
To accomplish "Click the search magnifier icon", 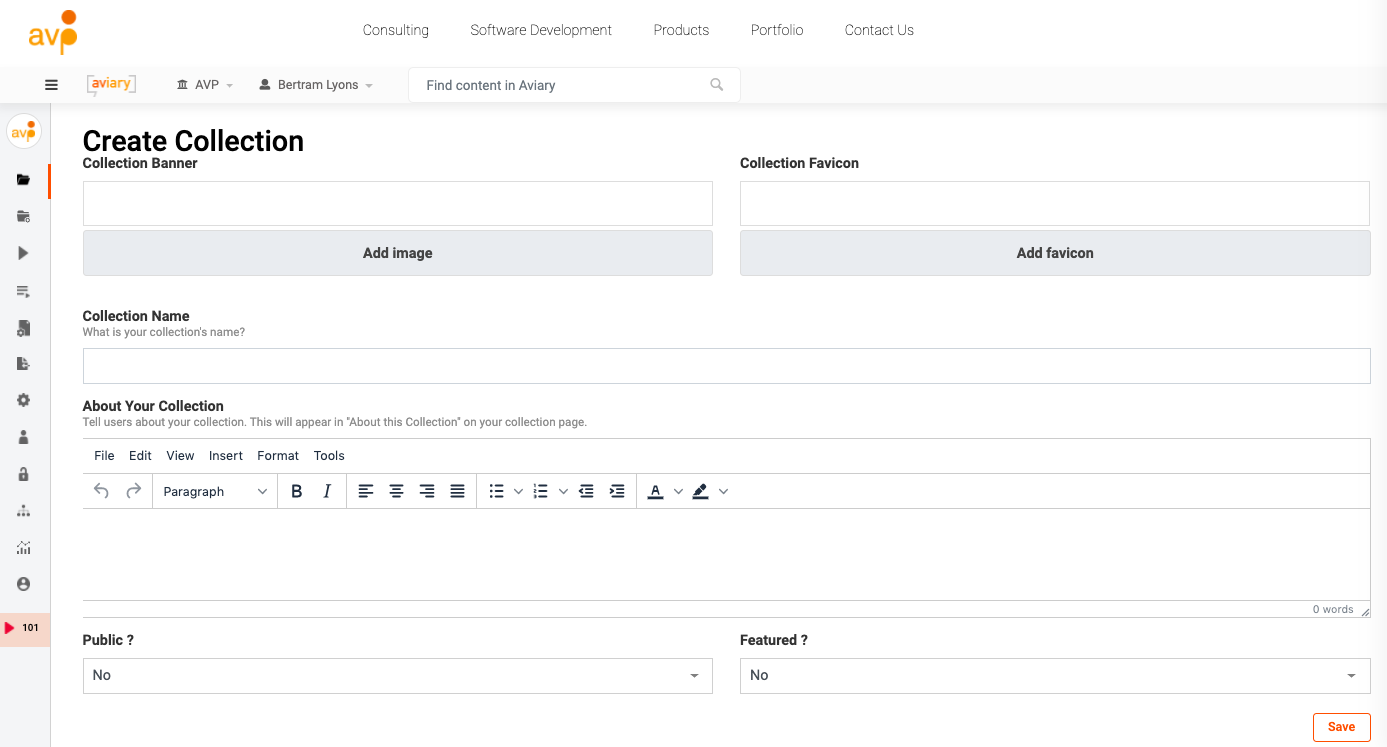I will [717, 85].
